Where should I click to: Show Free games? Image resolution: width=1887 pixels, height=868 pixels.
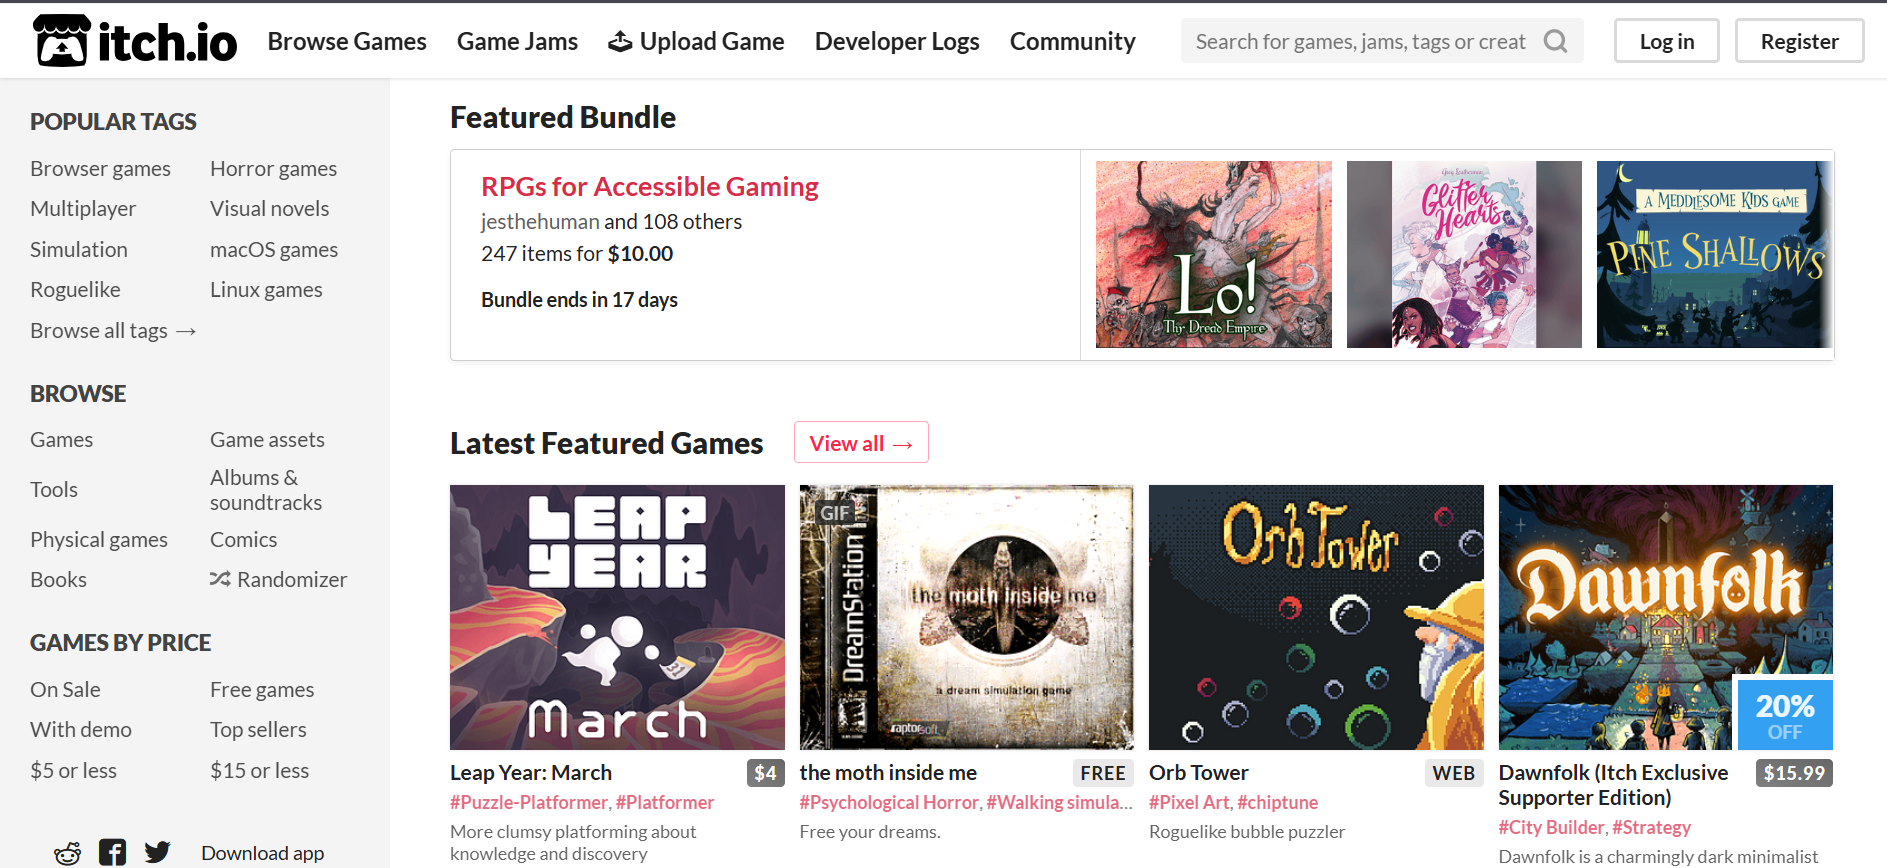[x=262, y=690]
